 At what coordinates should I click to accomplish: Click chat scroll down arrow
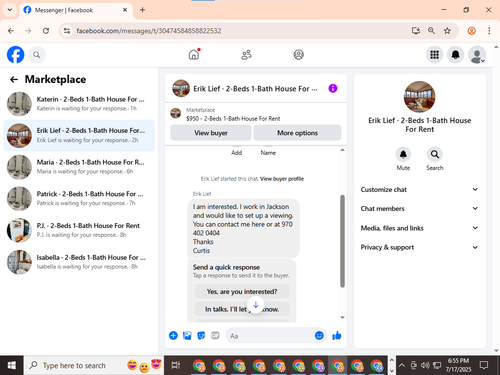pyautogui.click(x=342, y=317)
